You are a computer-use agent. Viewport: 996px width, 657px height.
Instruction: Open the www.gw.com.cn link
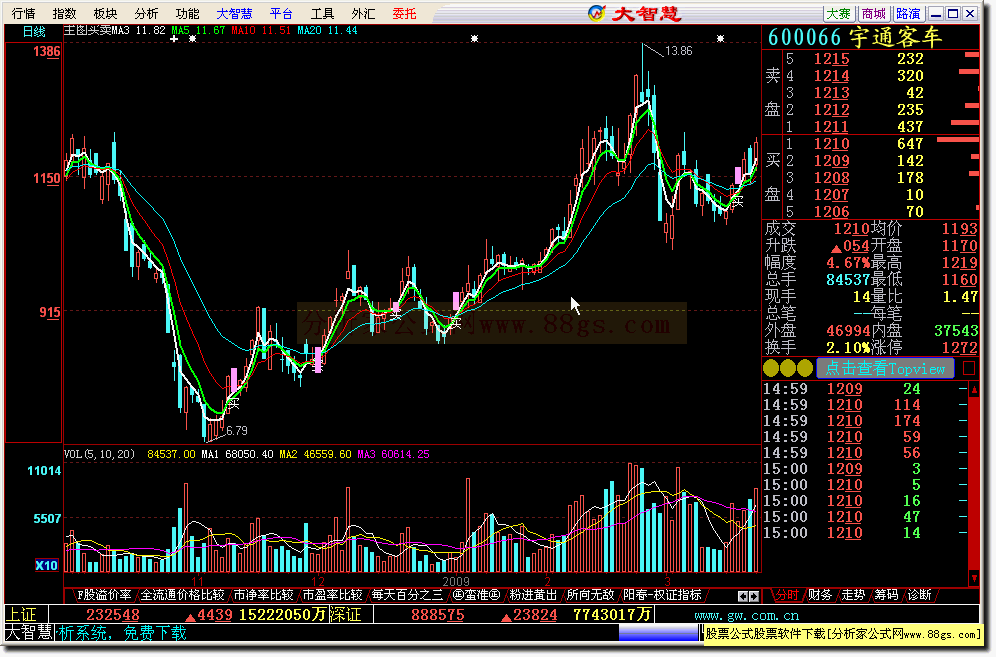tap(746, 615)
